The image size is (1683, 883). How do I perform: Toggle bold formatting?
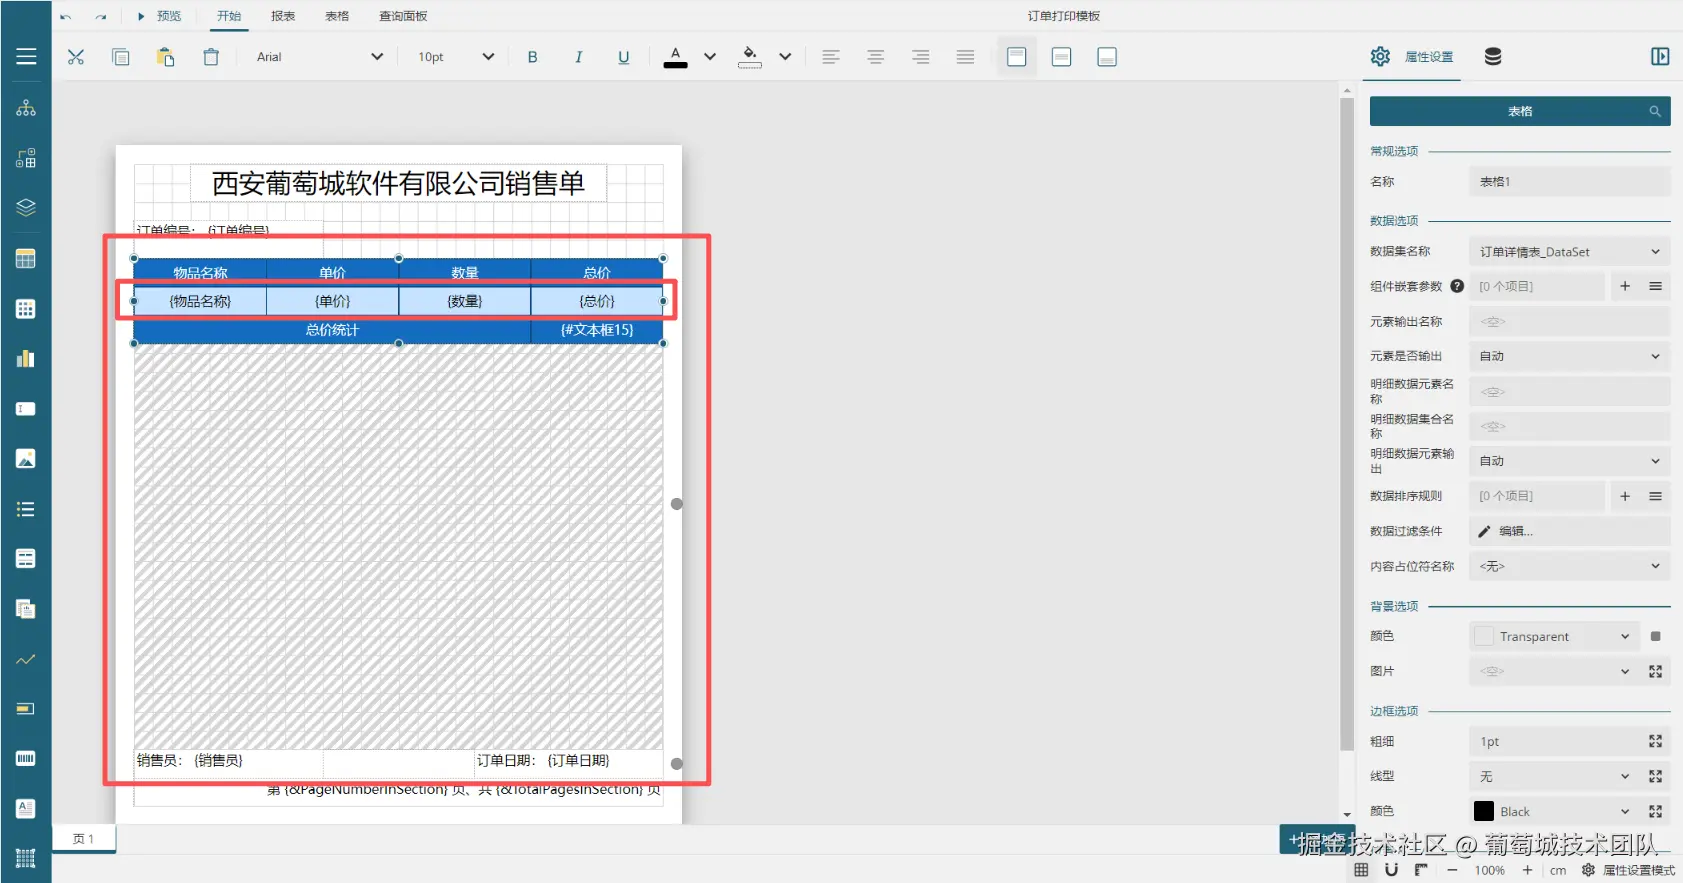pos(533,57)
